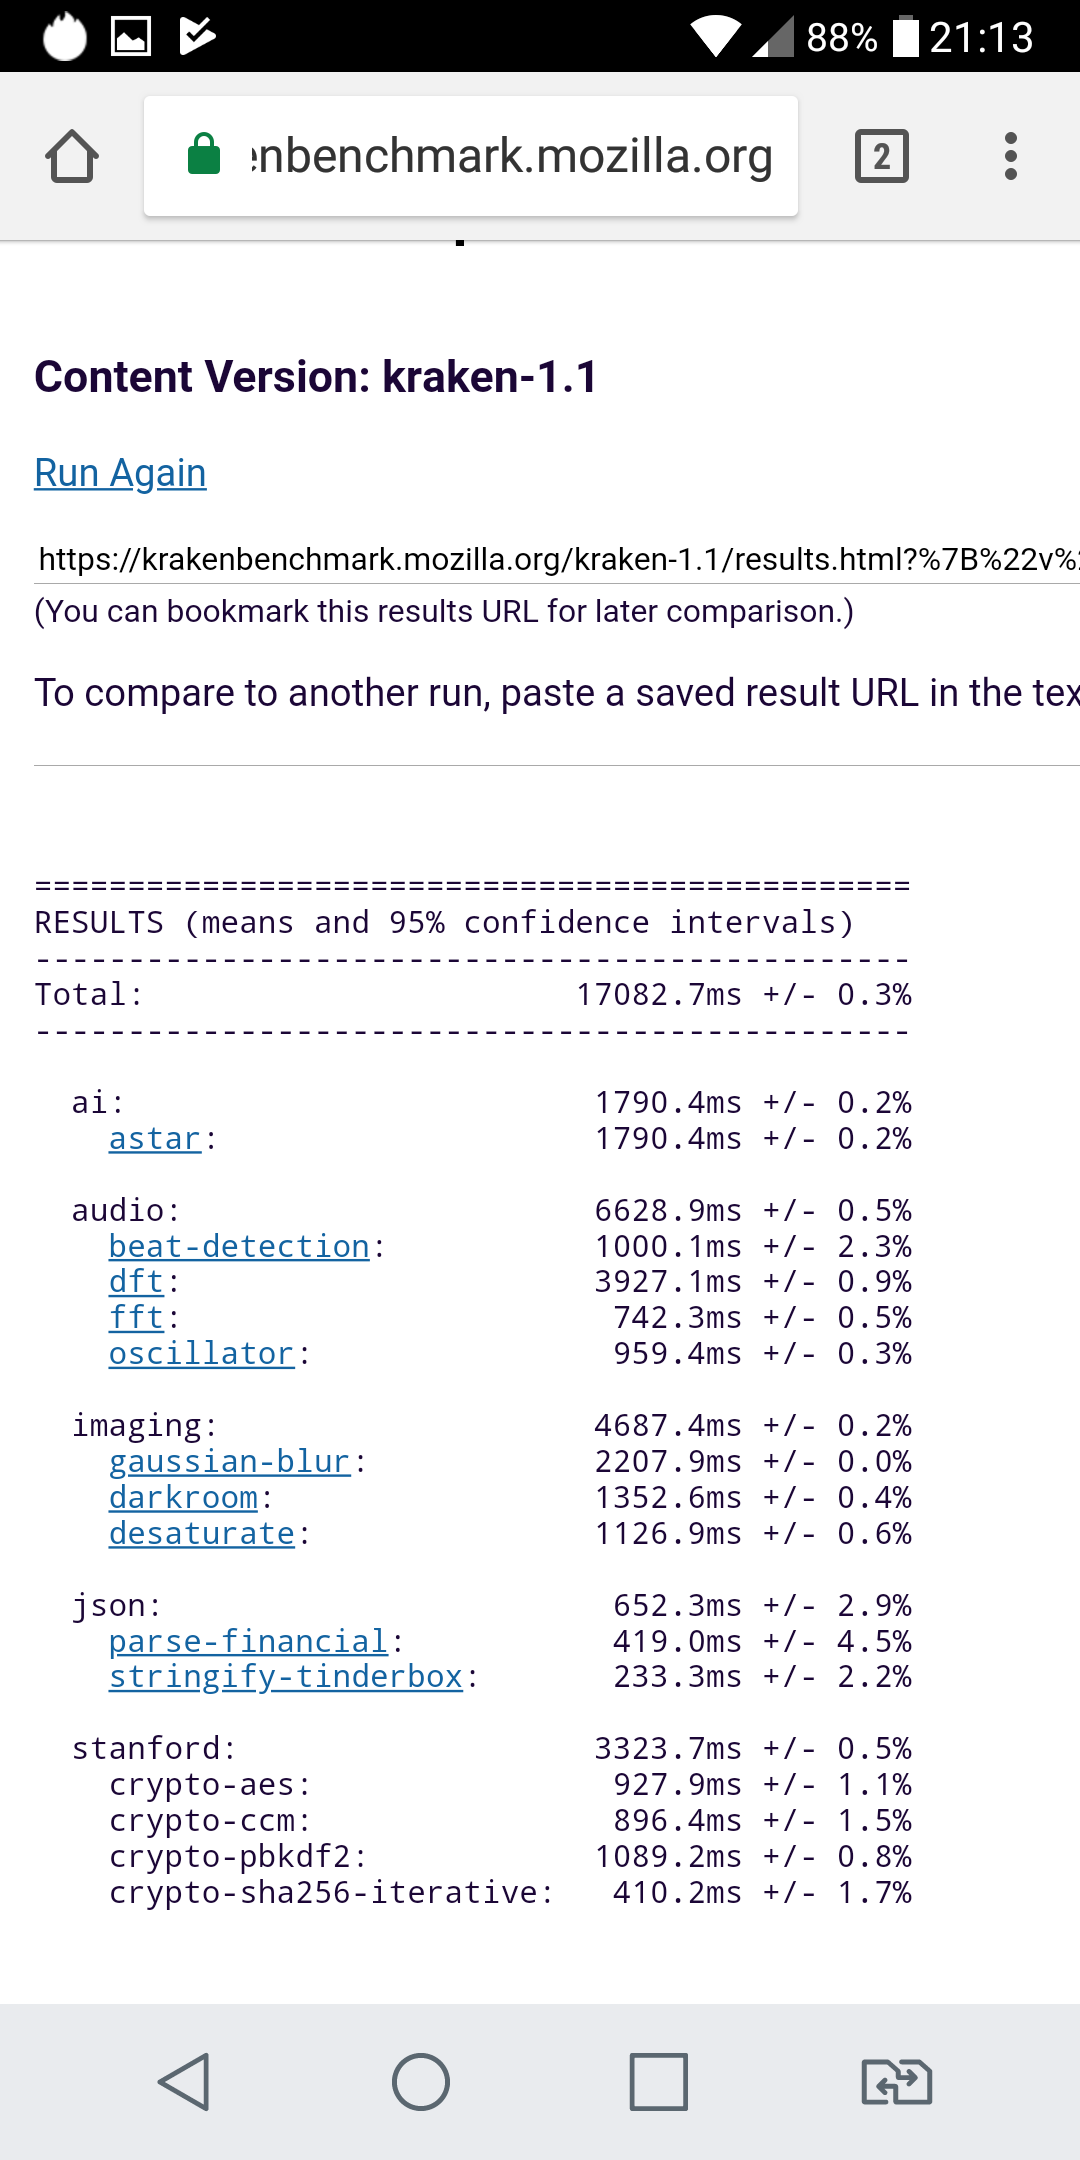Viewport: 1080px width, 2160px height.
Task: Tap the screen switch icon in navigation bar
Action: pyautogui.click(x=896, y=2082)
